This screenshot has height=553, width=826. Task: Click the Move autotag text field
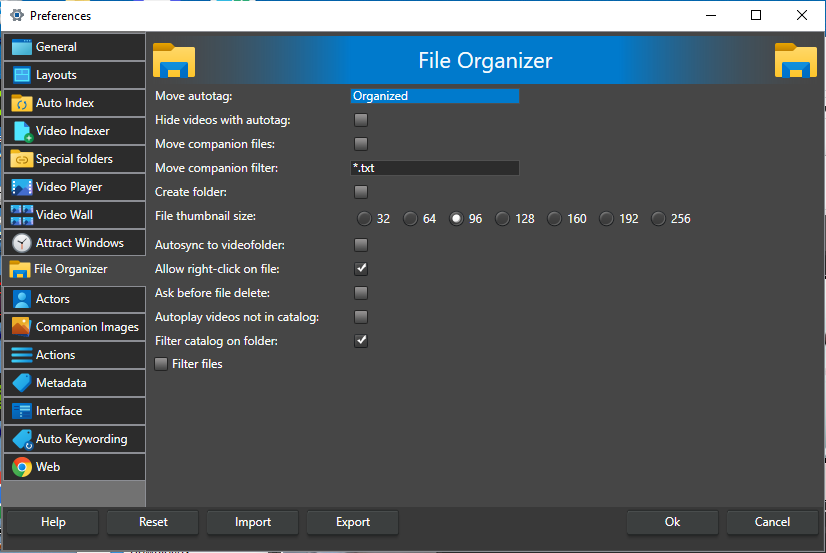tap(435, 96)
